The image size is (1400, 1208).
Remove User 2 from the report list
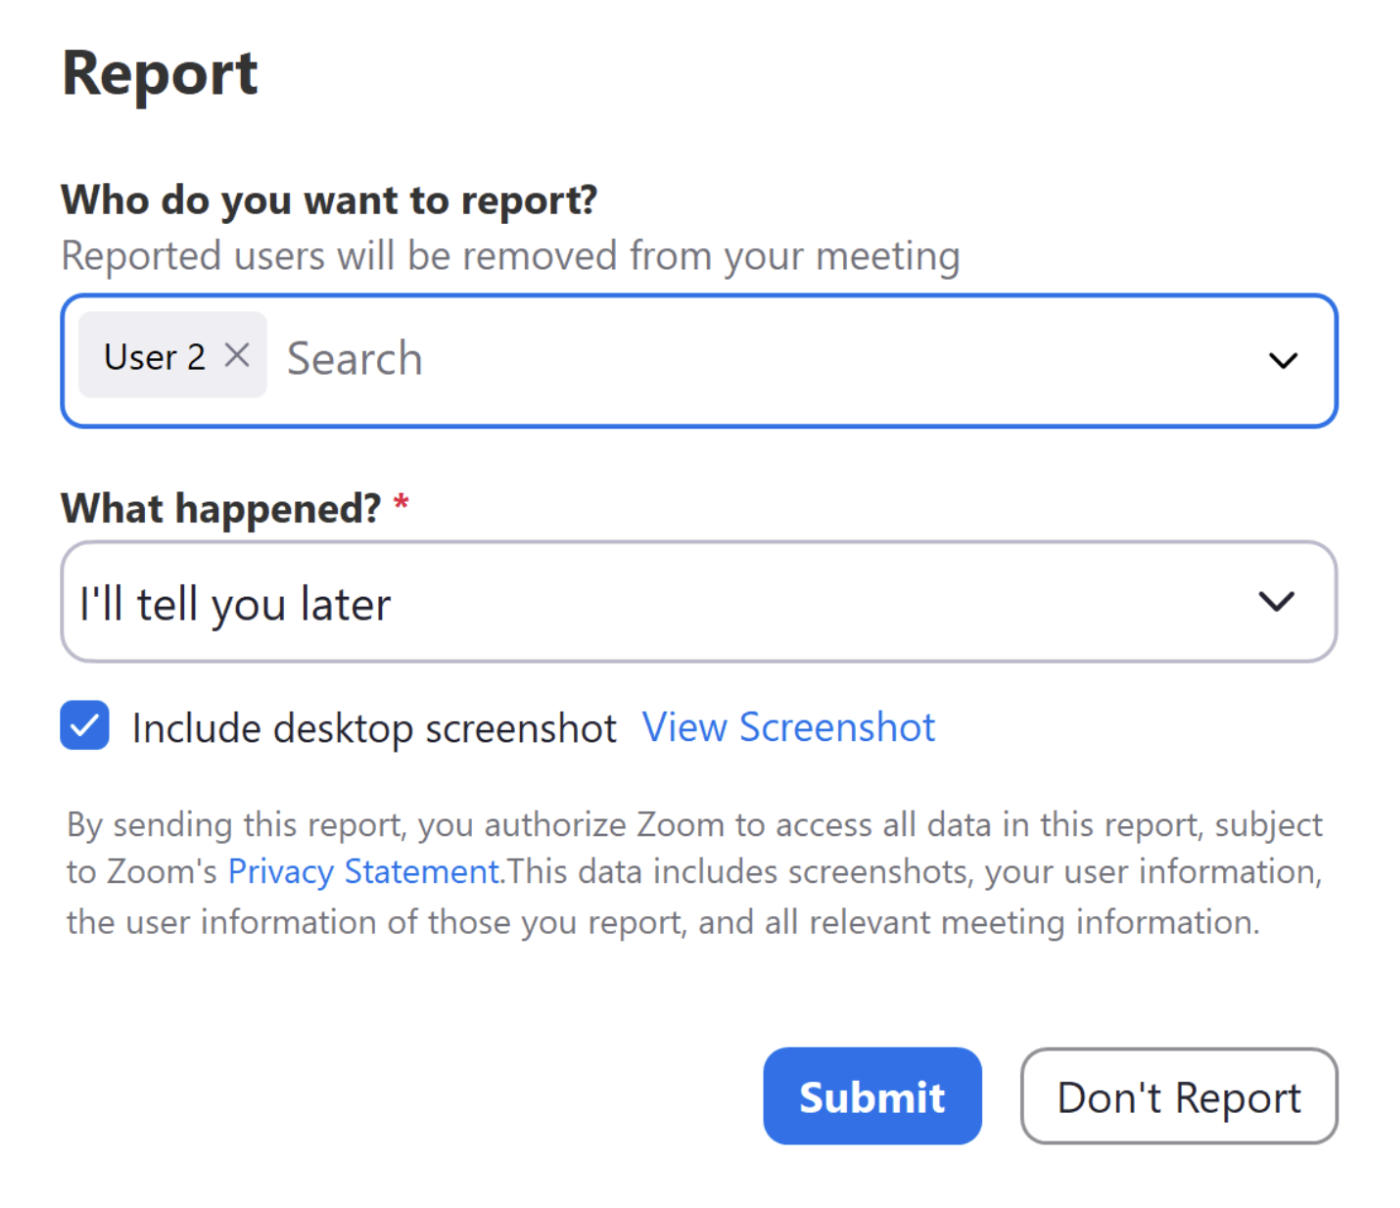coord(237,355)
